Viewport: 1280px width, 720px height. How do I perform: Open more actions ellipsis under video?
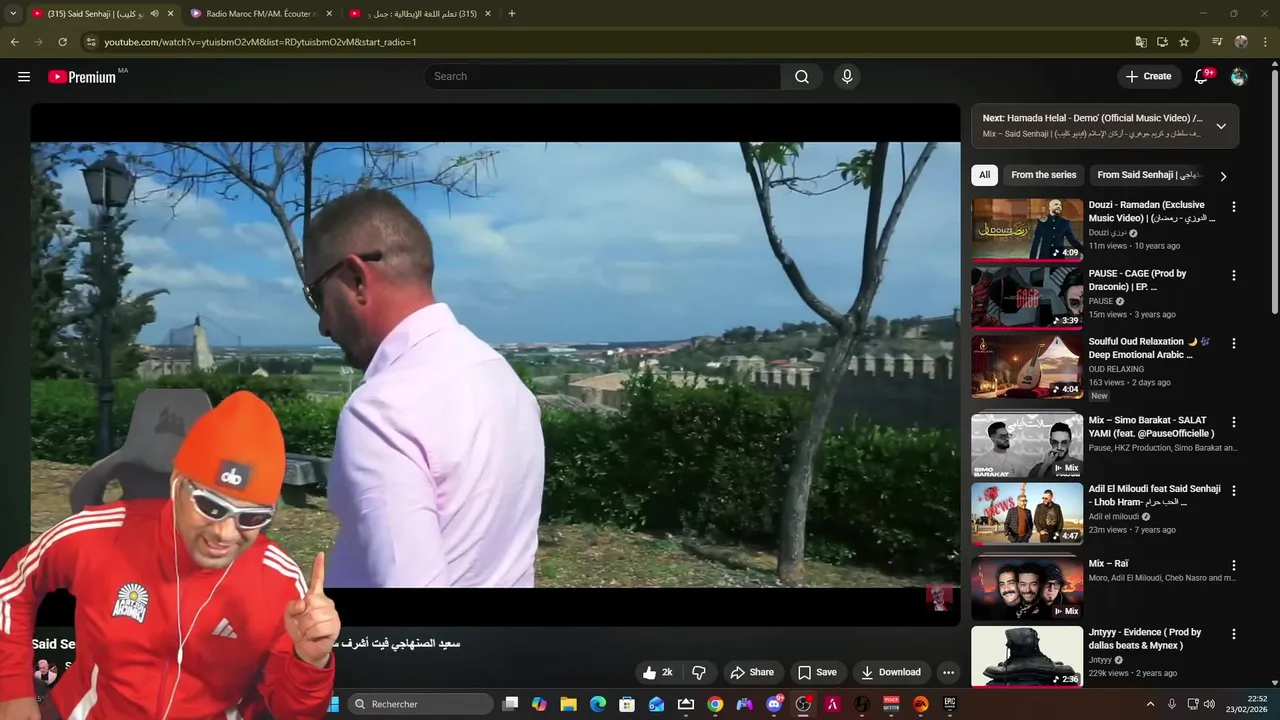[x=948, y=672]
